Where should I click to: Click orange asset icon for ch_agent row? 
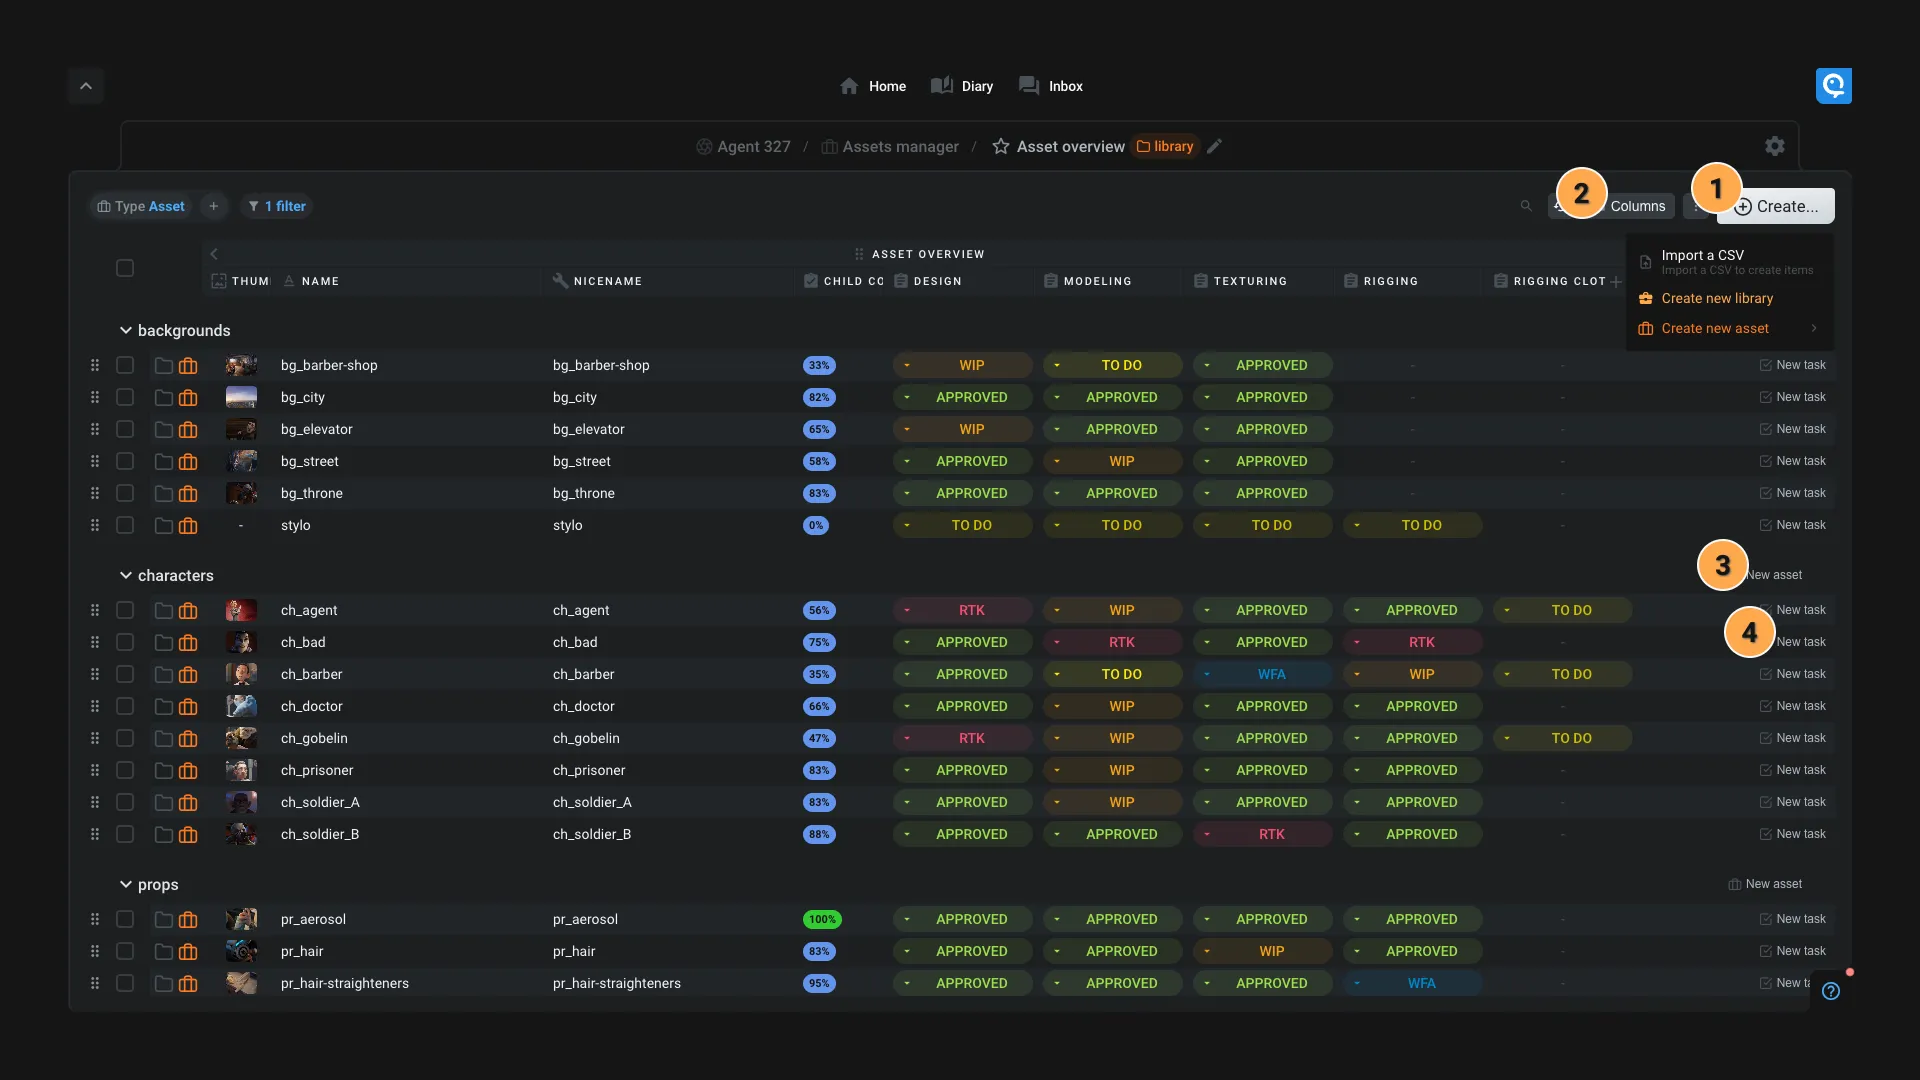188,611
